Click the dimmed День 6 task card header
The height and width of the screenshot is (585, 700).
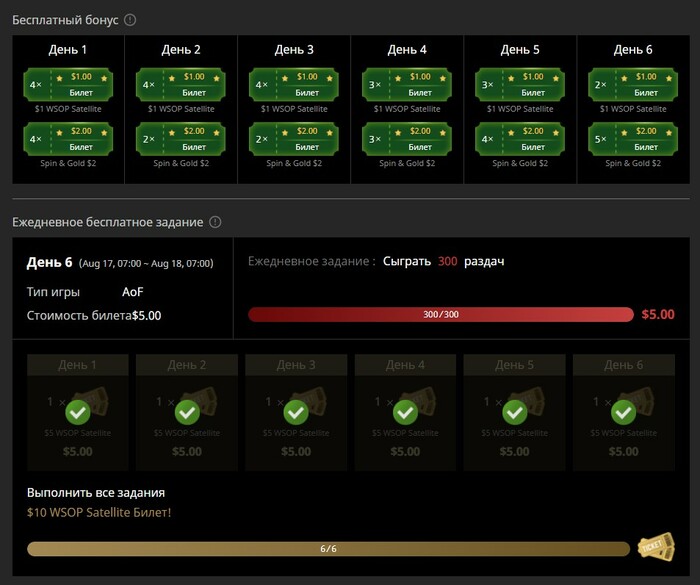pyautogui.click(x=624, y=365)
